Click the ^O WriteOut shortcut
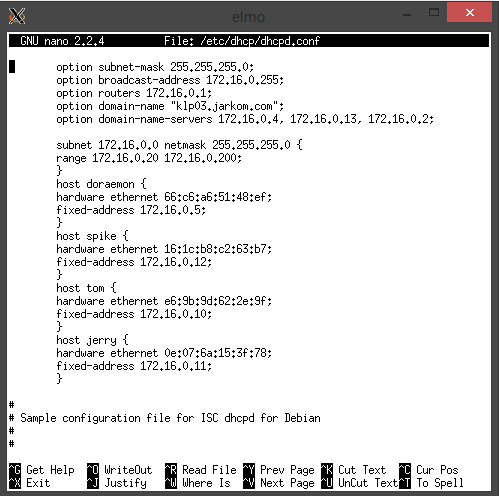 click(x=120, y=470)
